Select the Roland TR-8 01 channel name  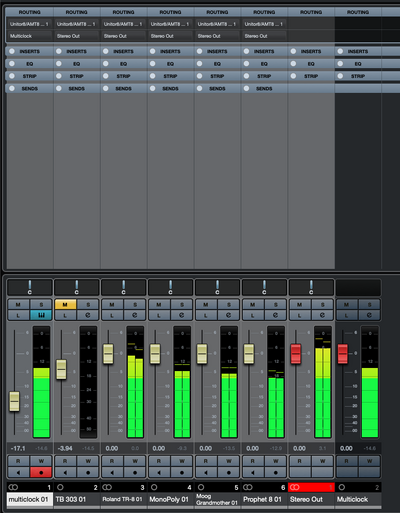point(123,499)
